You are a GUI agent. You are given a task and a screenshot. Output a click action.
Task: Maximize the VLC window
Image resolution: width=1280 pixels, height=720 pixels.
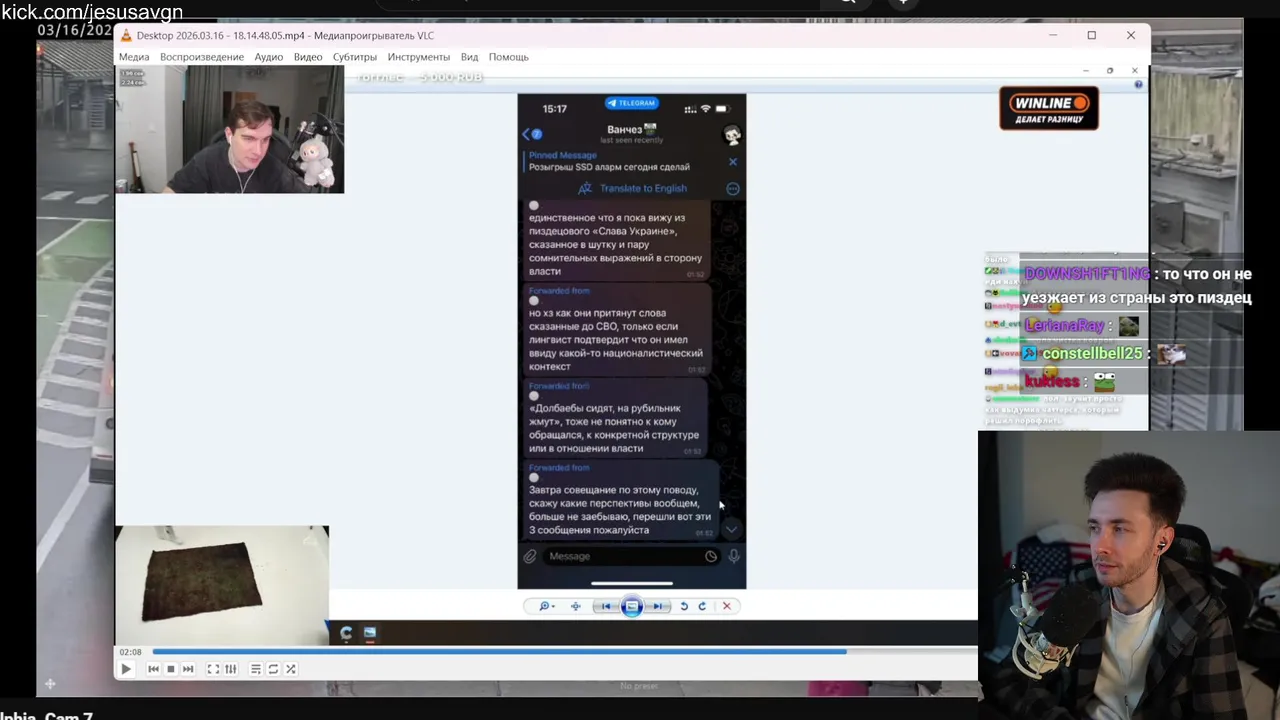(1092, 35)
